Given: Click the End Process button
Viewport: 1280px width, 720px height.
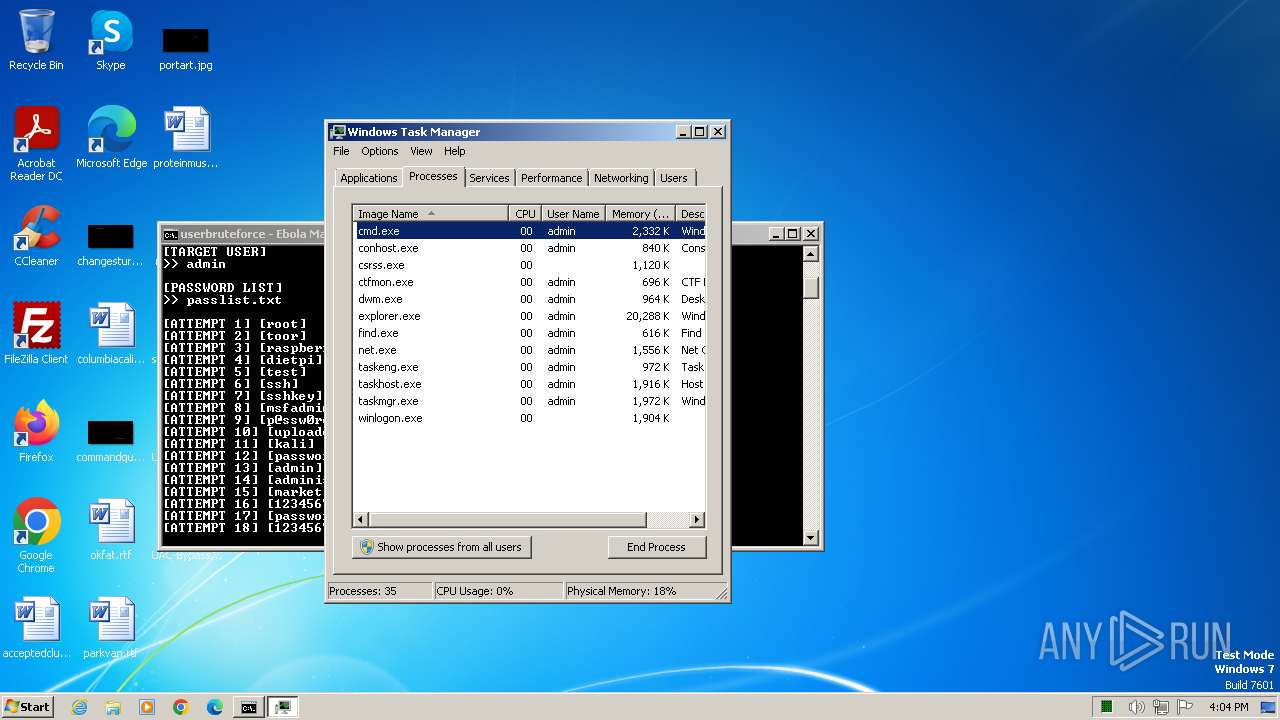Looking at the screenshot, I should pos(656,547).
